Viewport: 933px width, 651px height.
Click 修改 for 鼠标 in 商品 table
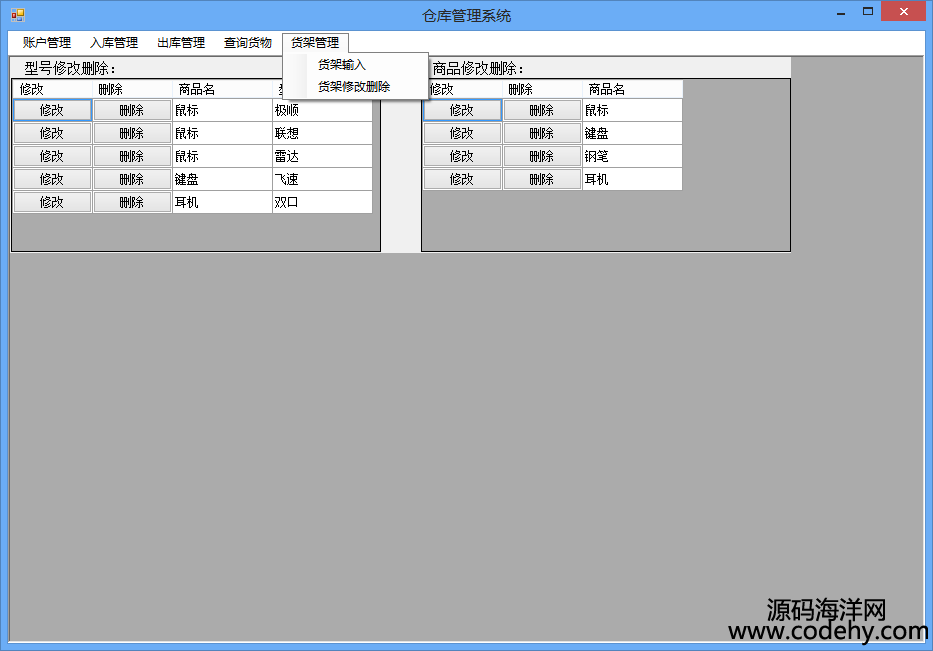(462, 110)
